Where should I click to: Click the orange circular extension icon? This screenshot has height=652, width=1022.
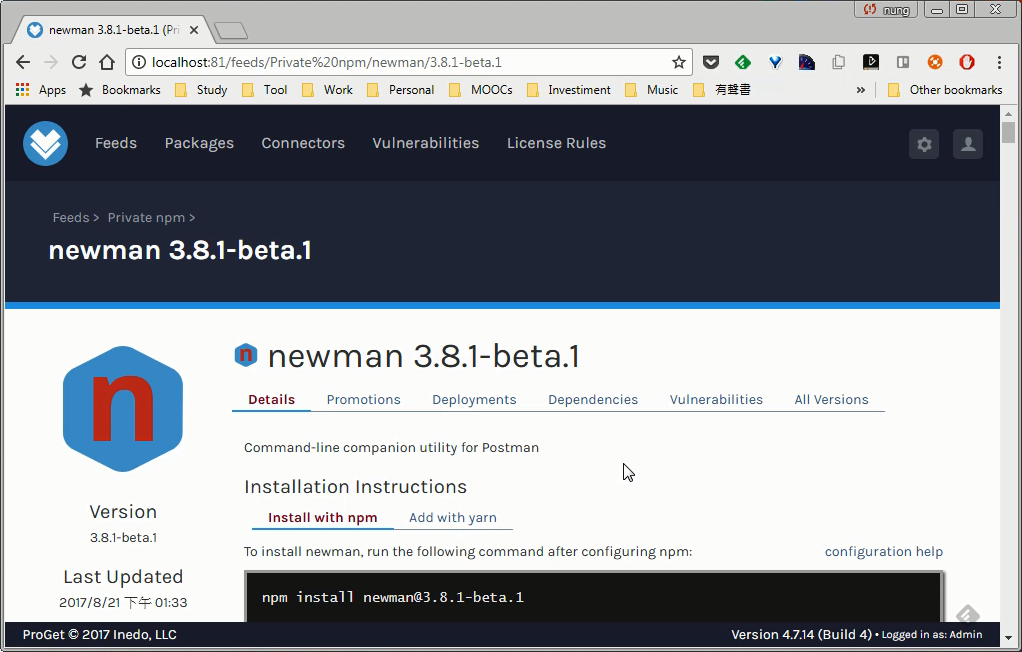[x=935, y=62]
